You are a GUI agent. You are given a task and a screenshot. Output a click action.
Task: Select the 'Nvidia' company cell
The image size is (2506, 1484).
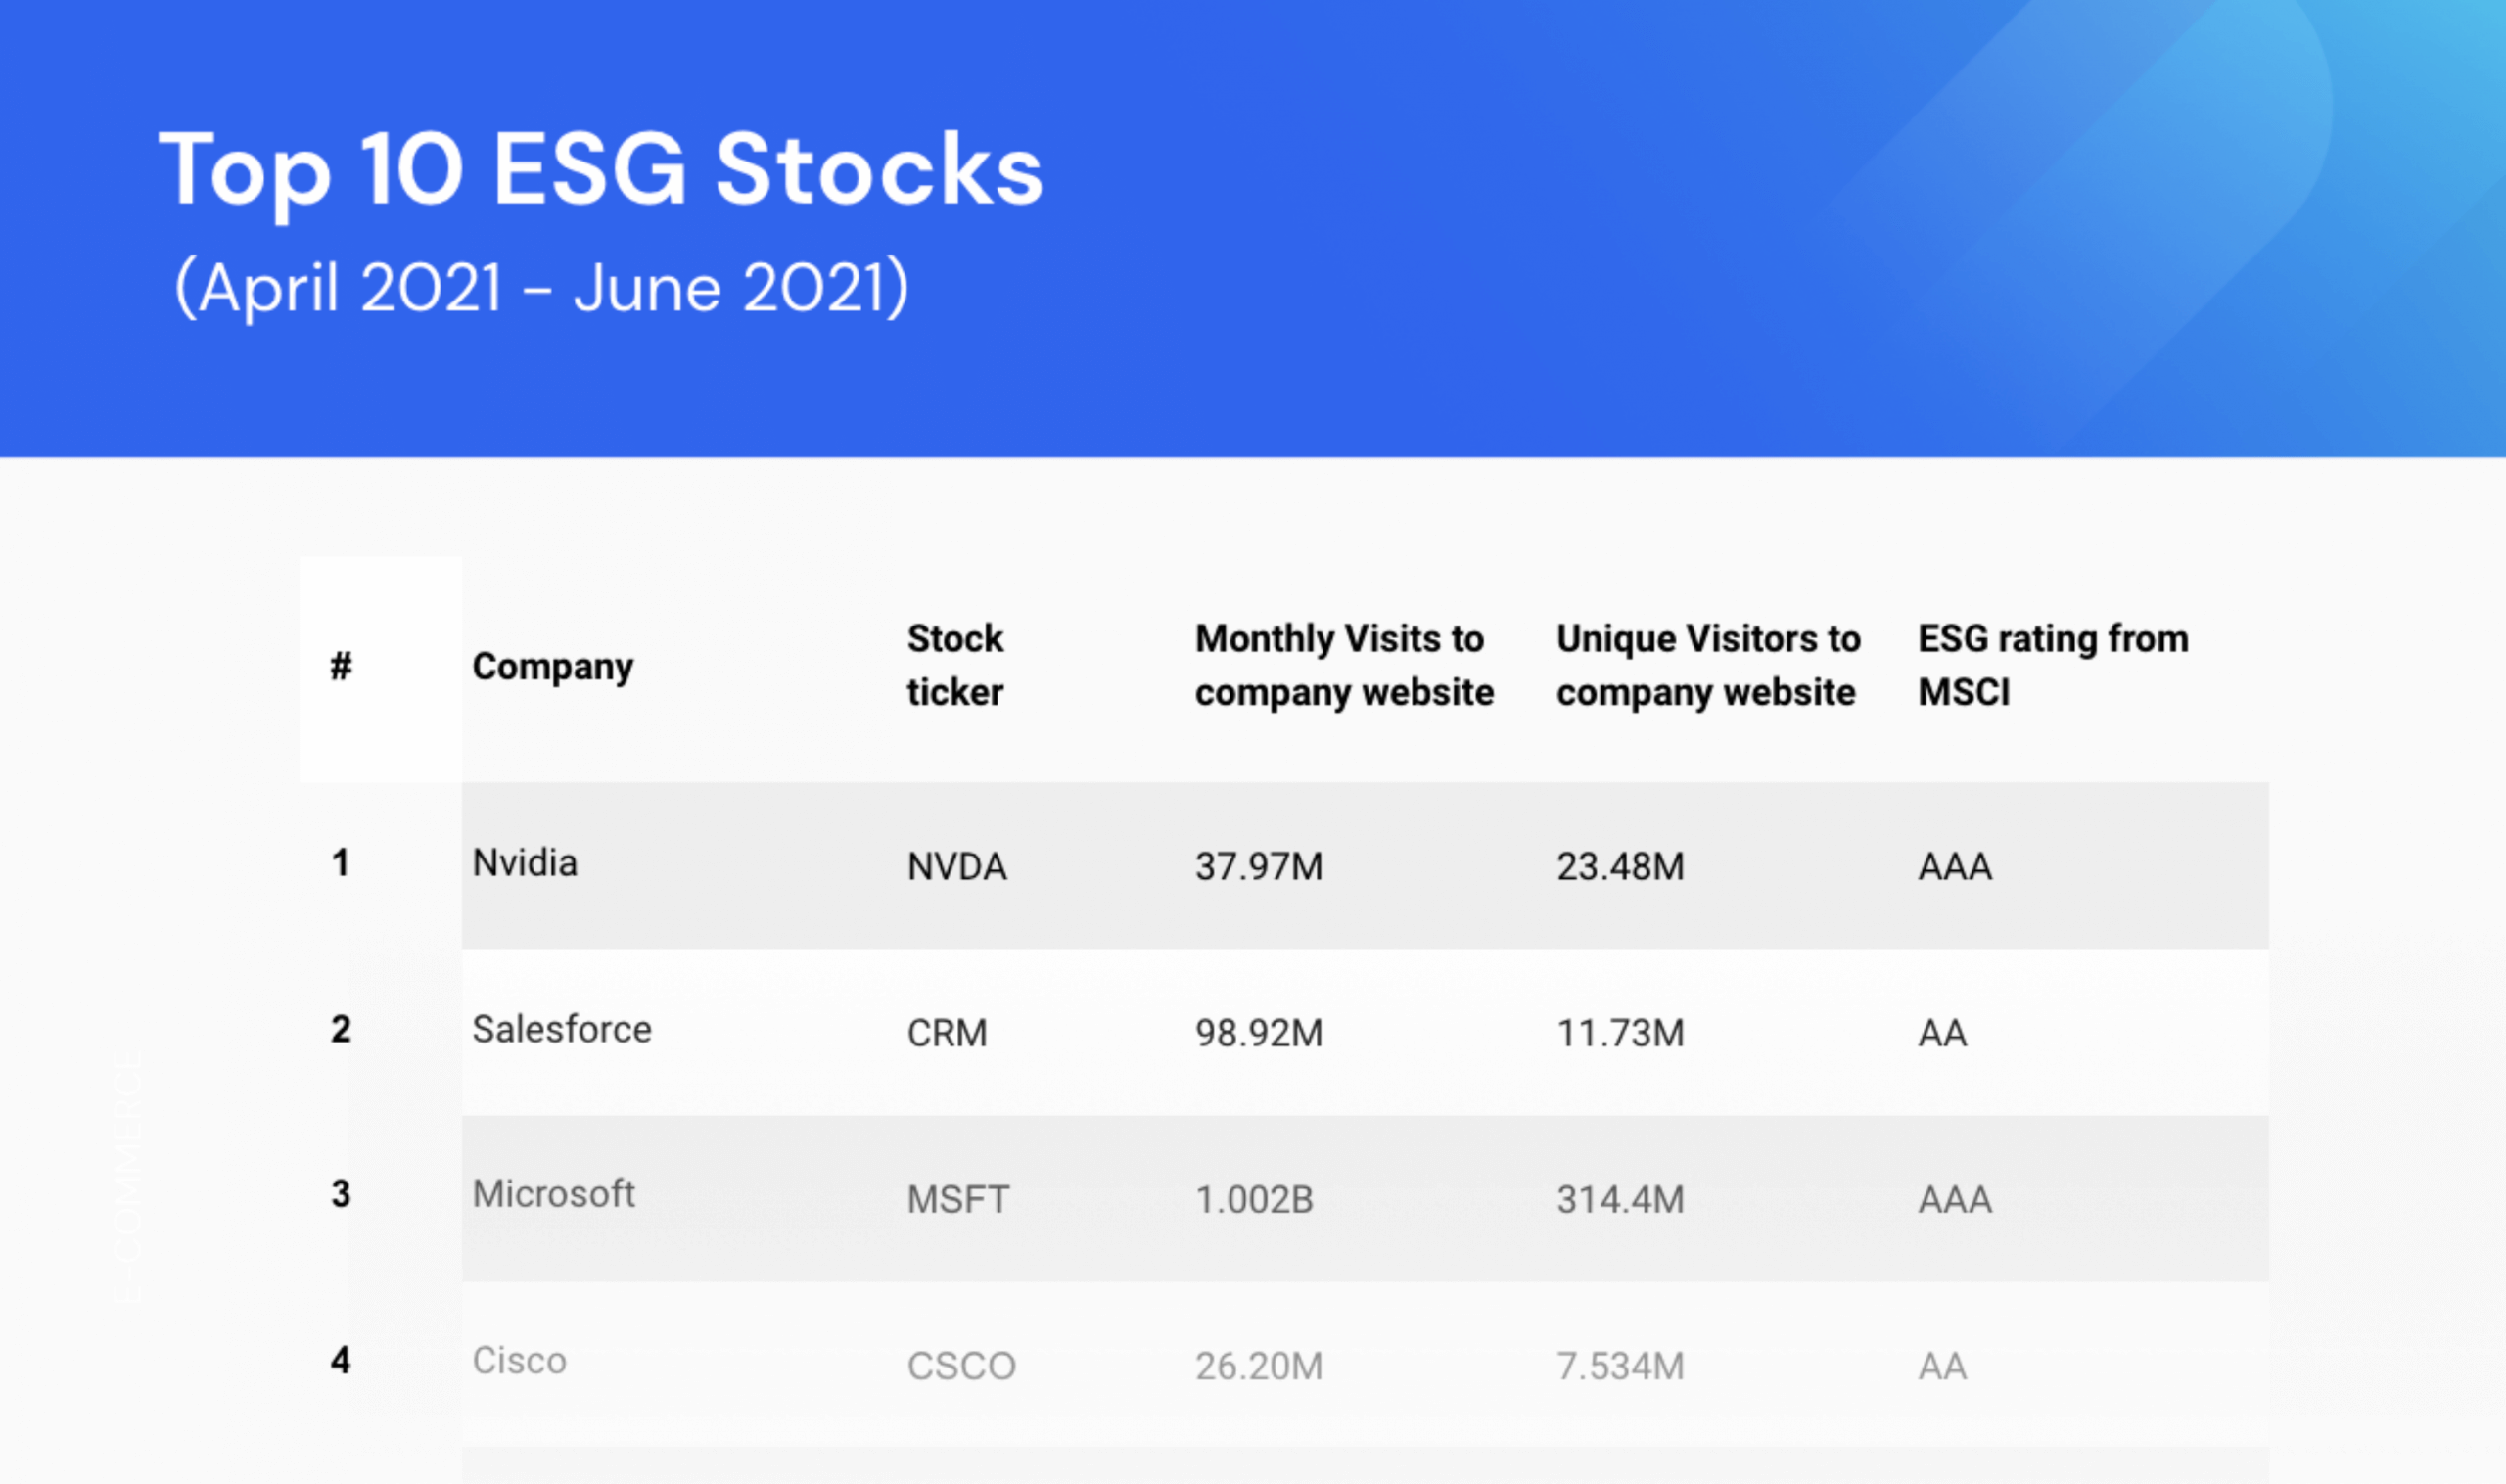click(525, 863)
